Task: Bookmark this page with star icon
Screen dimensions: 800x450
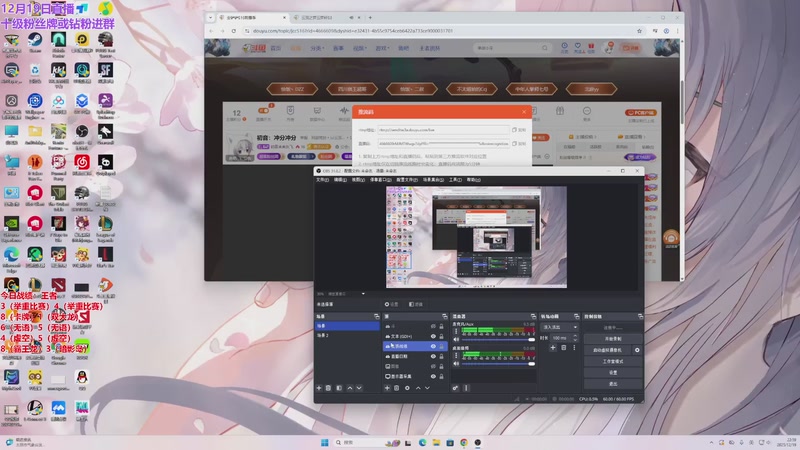Action: 639,31
